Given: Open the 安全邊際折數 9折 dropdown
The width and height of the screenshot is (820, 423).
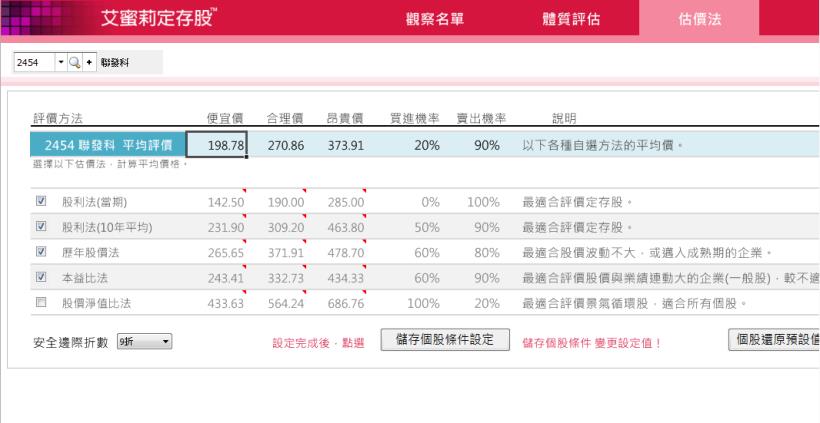Looking at the screenshot, I should tap(144, 341).
